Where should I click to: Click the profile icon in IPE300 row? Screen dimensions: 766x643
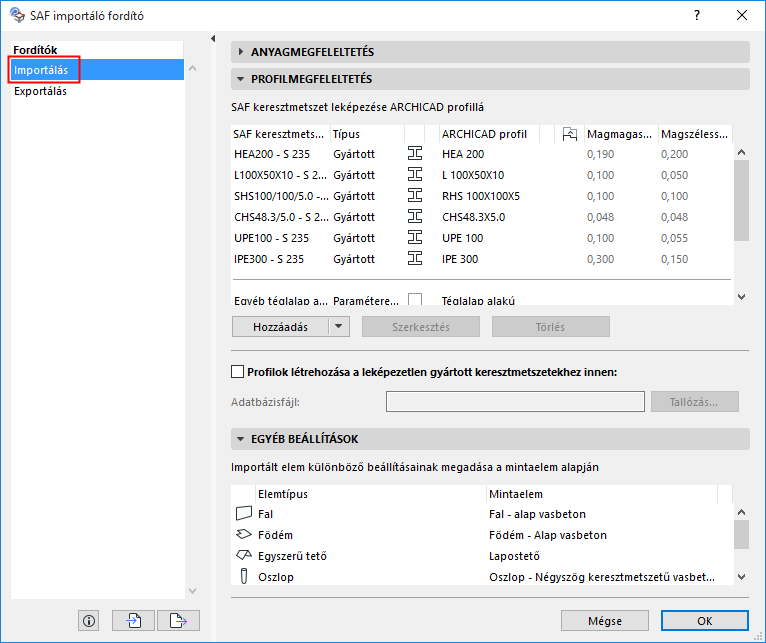[x=415, y=258]
